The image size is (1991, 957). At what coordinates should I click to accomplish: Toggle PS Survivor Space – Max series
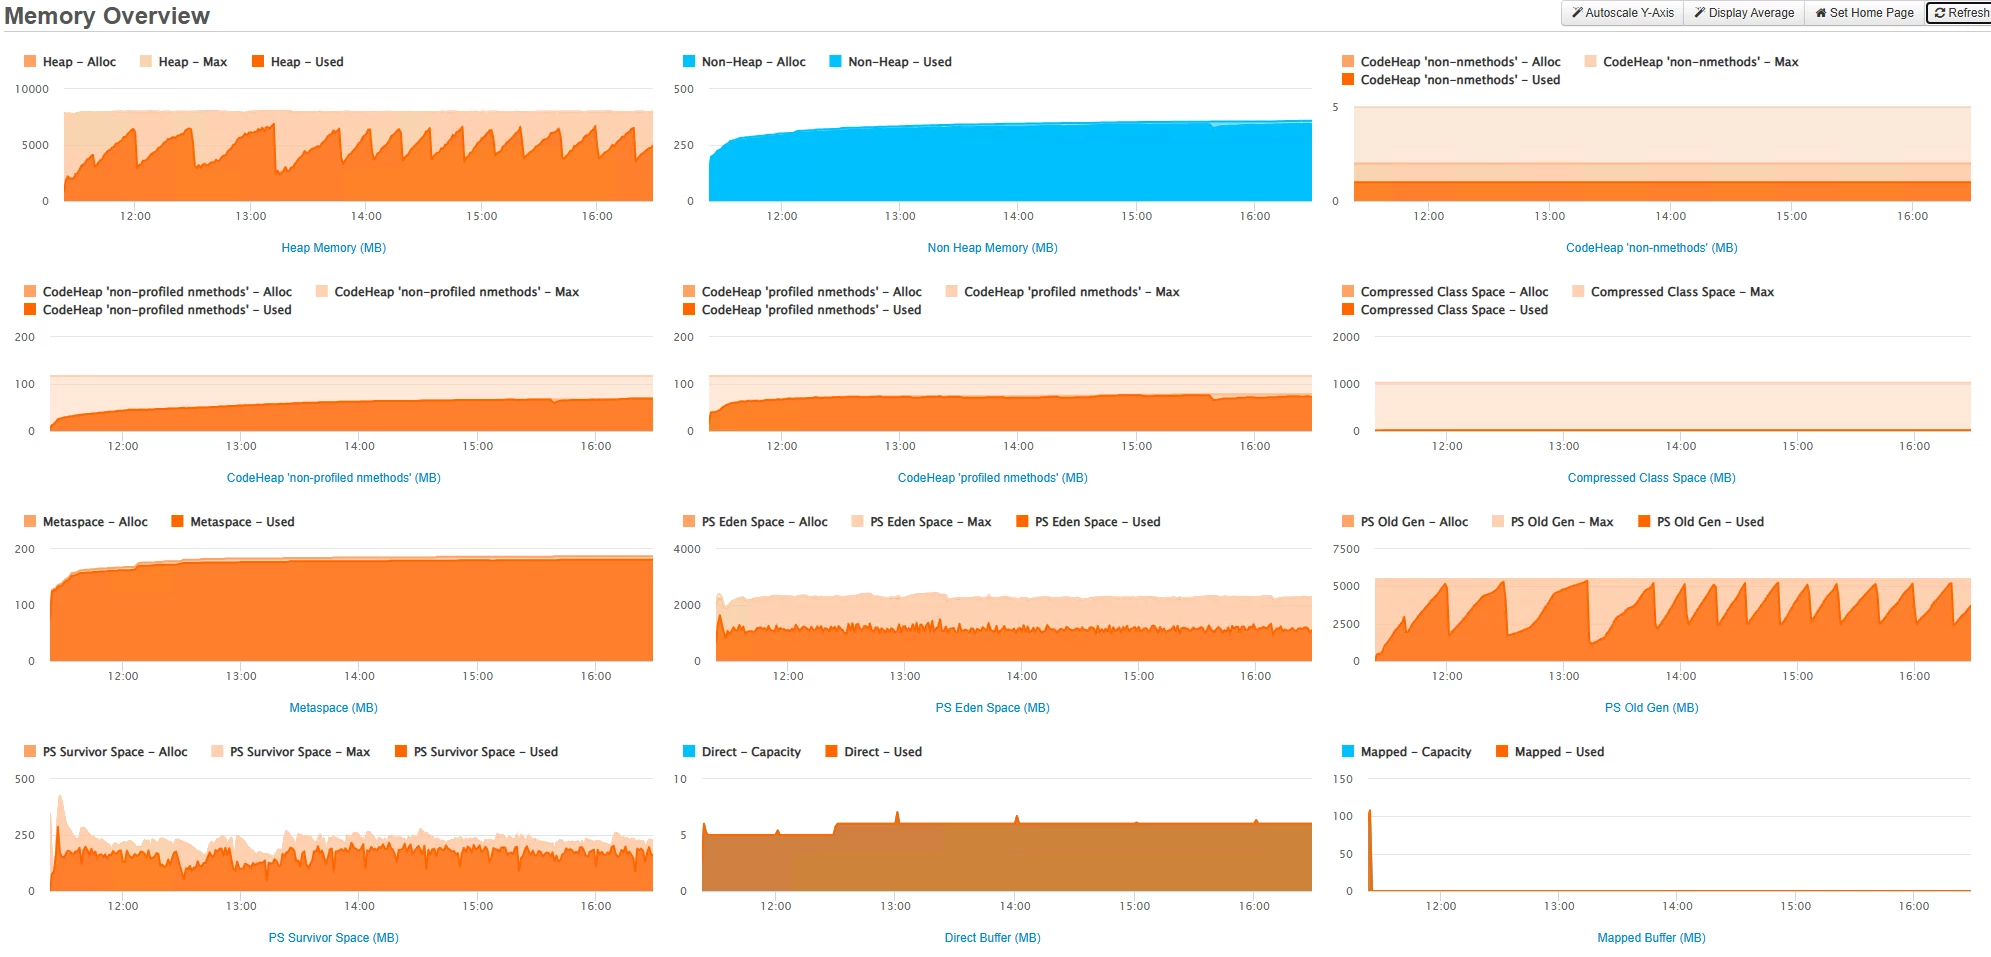pyautogui.click(x=290, y=752)
